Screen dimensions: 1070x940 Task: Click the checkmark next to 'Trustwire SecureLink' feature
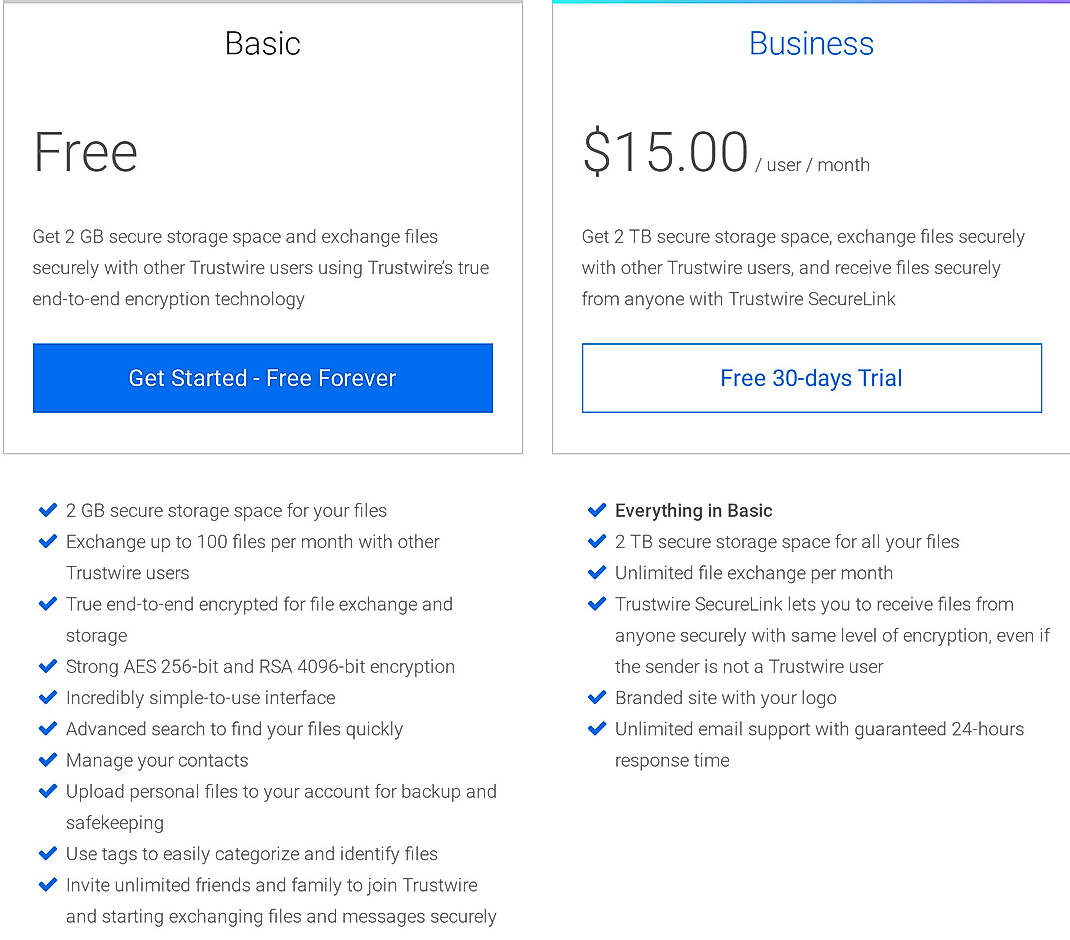pyautogui.click(x=597, y=604)
